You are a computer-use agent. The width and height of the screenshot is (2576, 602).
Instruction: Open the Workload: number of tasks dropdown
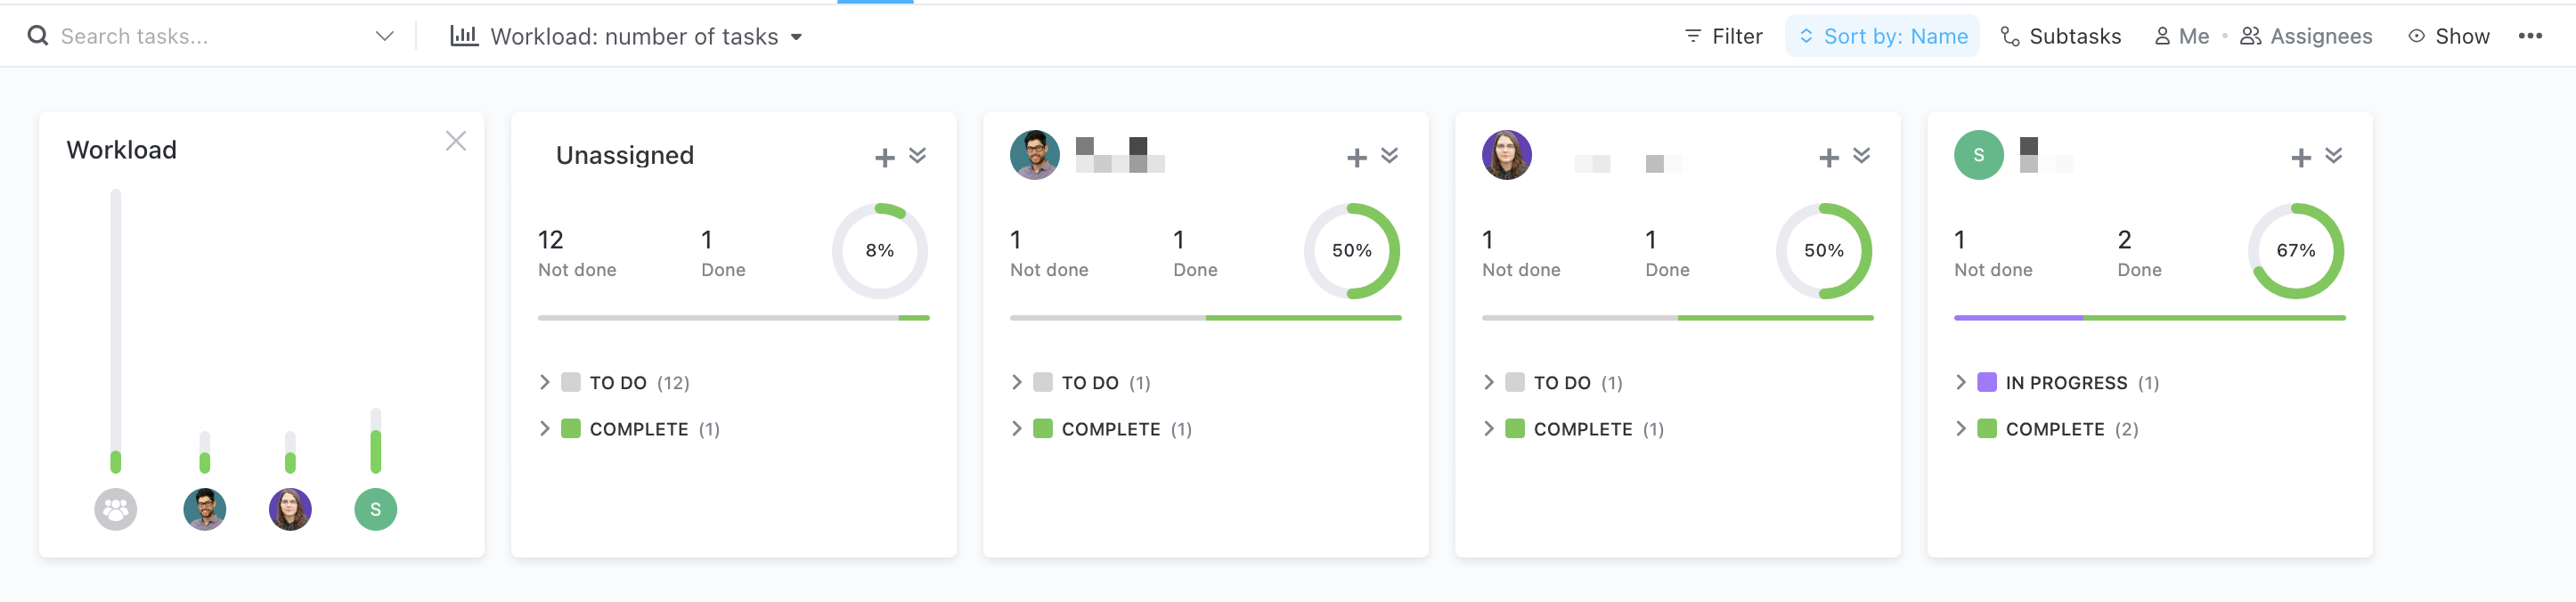coord(626,36)
